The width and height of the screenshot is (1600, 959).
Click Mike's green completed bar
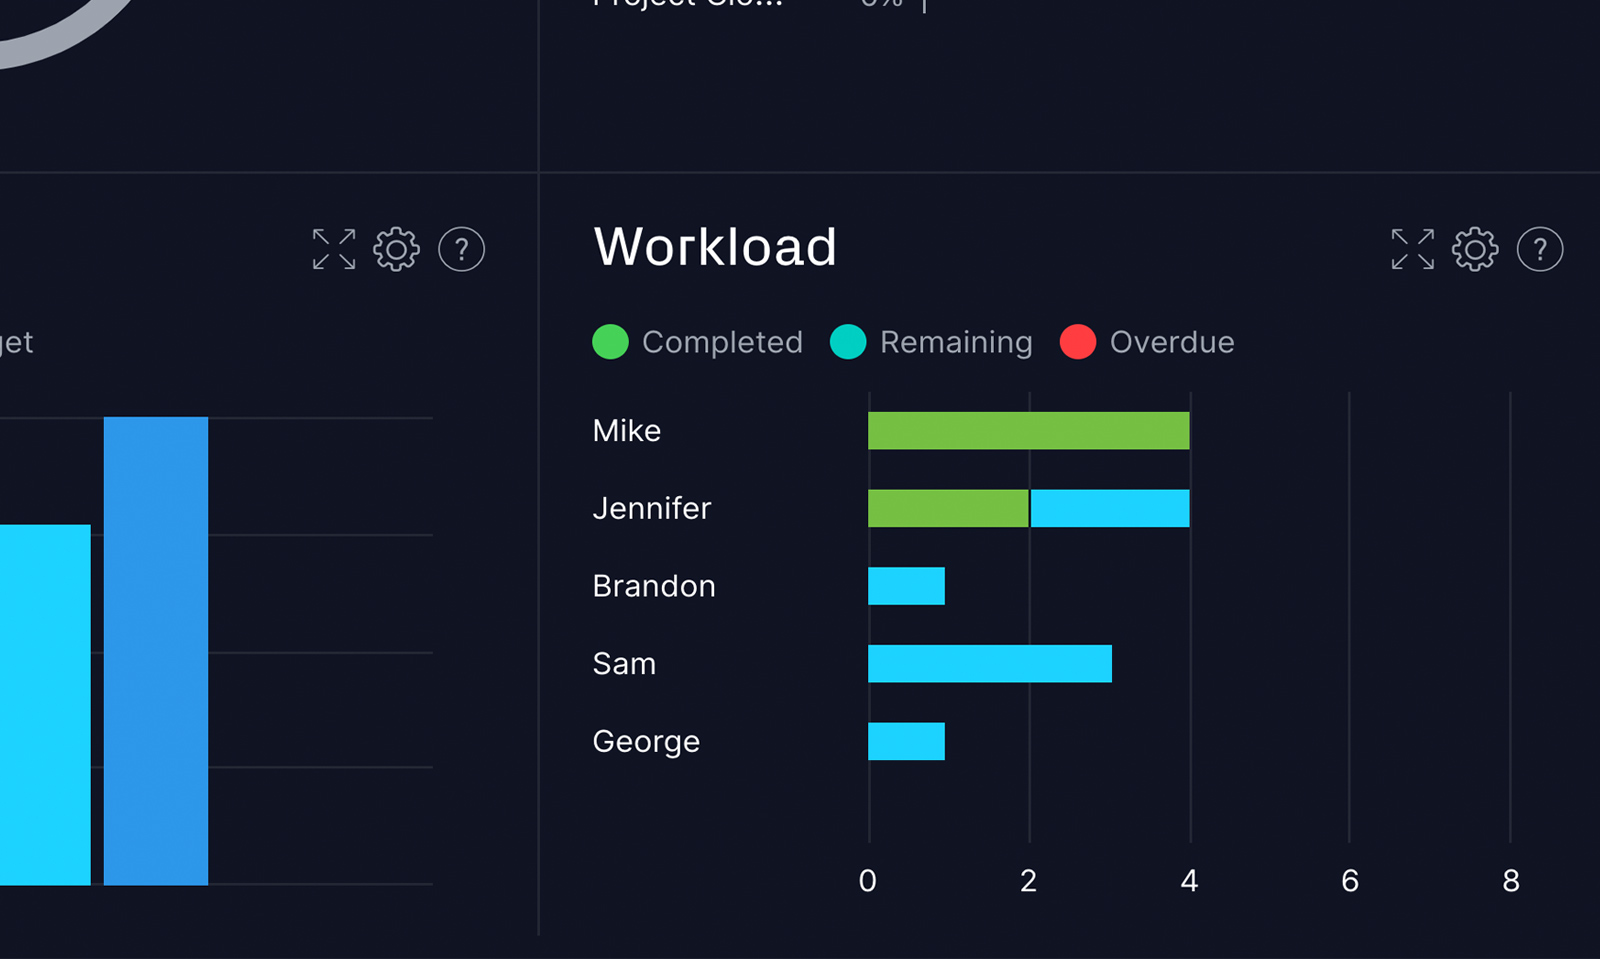(x=1029, y=431)
